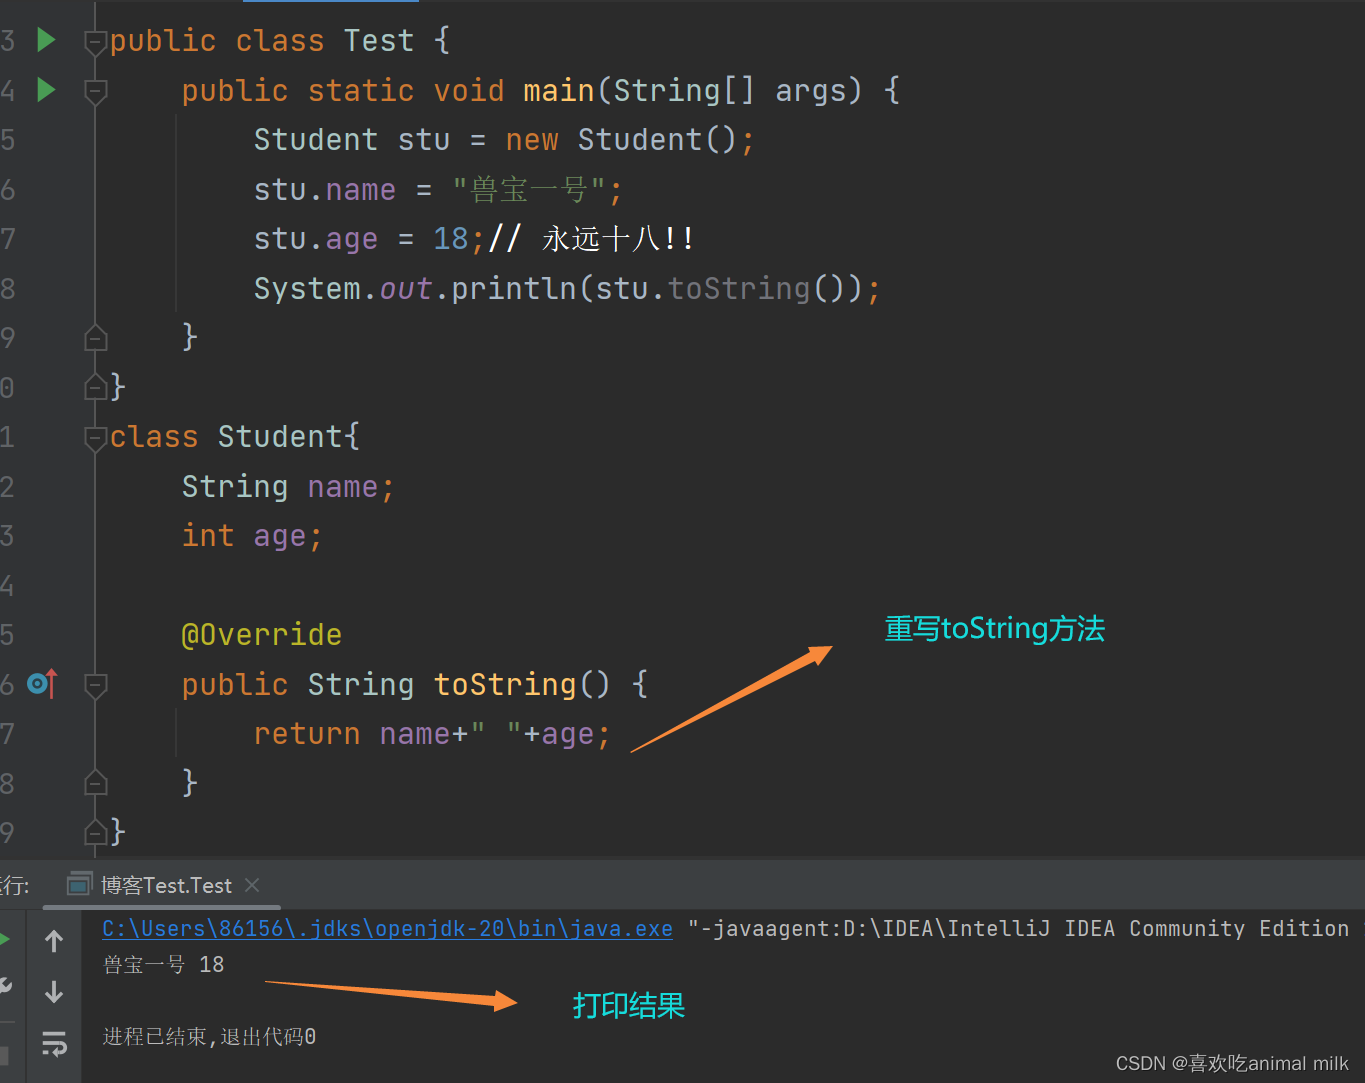This screenshot has width=1365, height=1083.
Task: Click the green run arrow on the console's left edge
Action: [x=4, y=941]
